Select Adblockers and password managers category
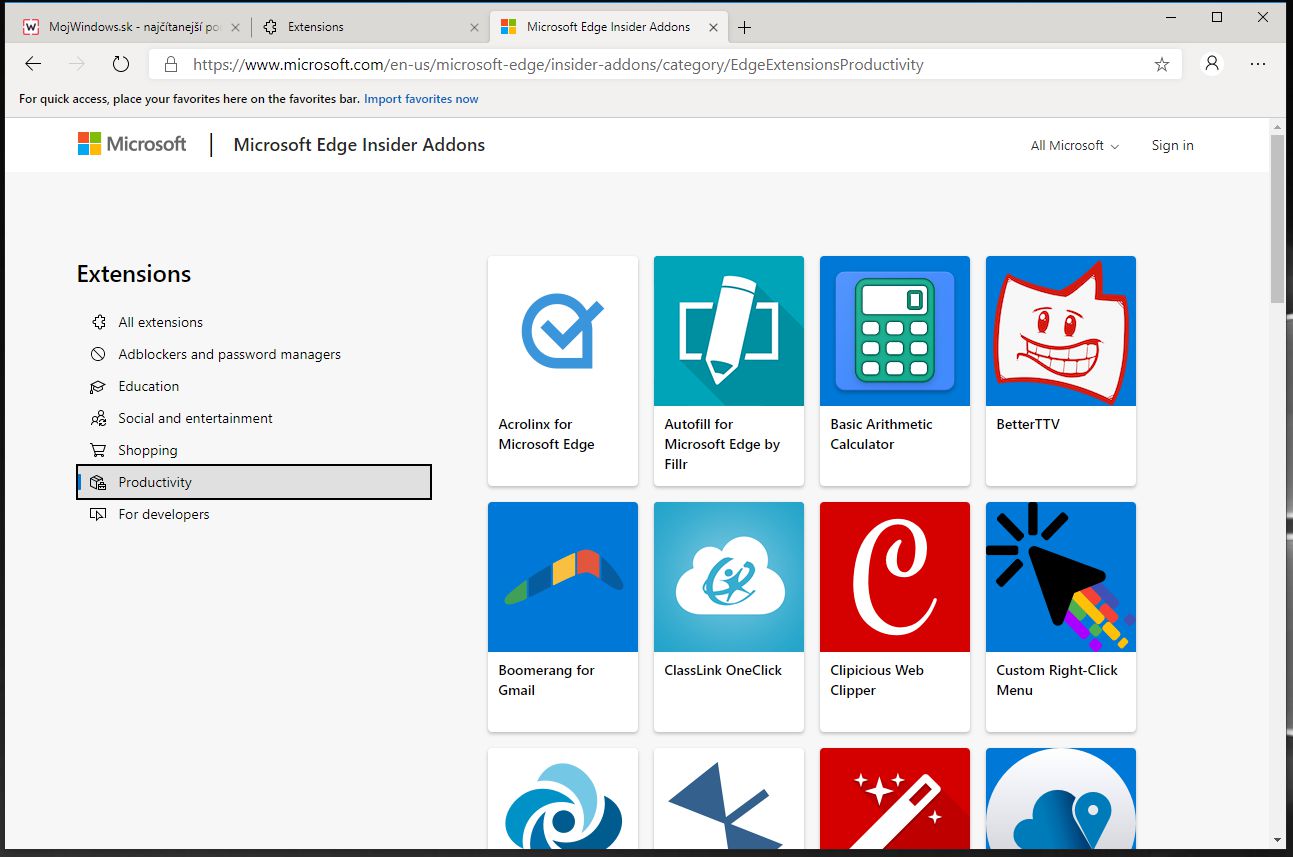This screenshot has height=857, width=1293. click(x=254, y=354)
